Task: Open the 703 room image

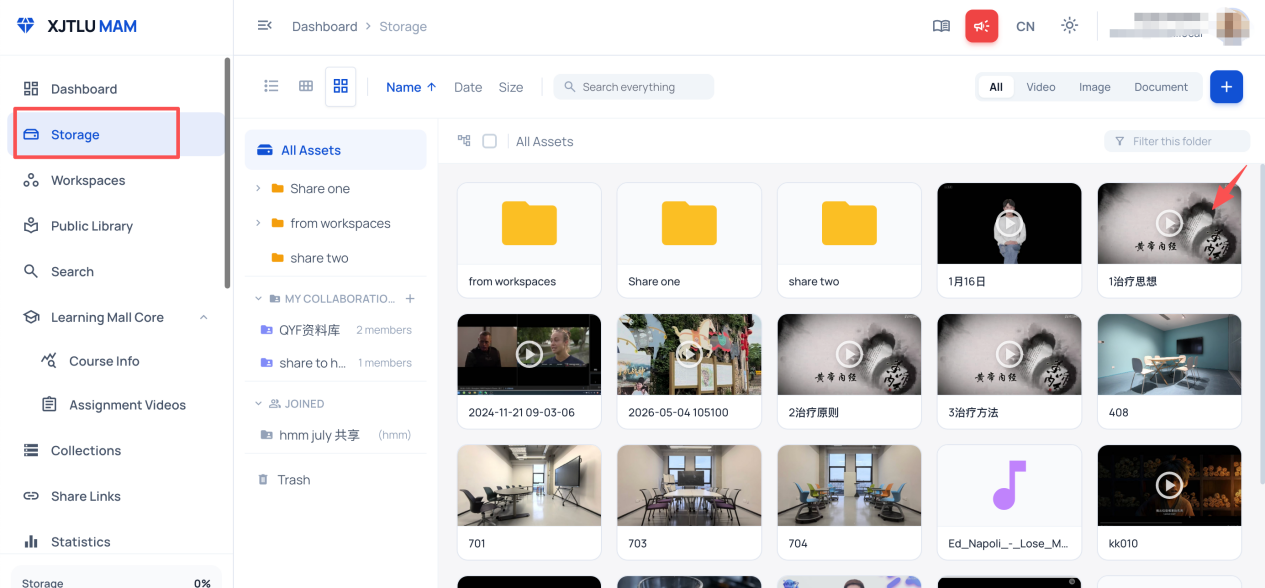Action: [689, 502]
